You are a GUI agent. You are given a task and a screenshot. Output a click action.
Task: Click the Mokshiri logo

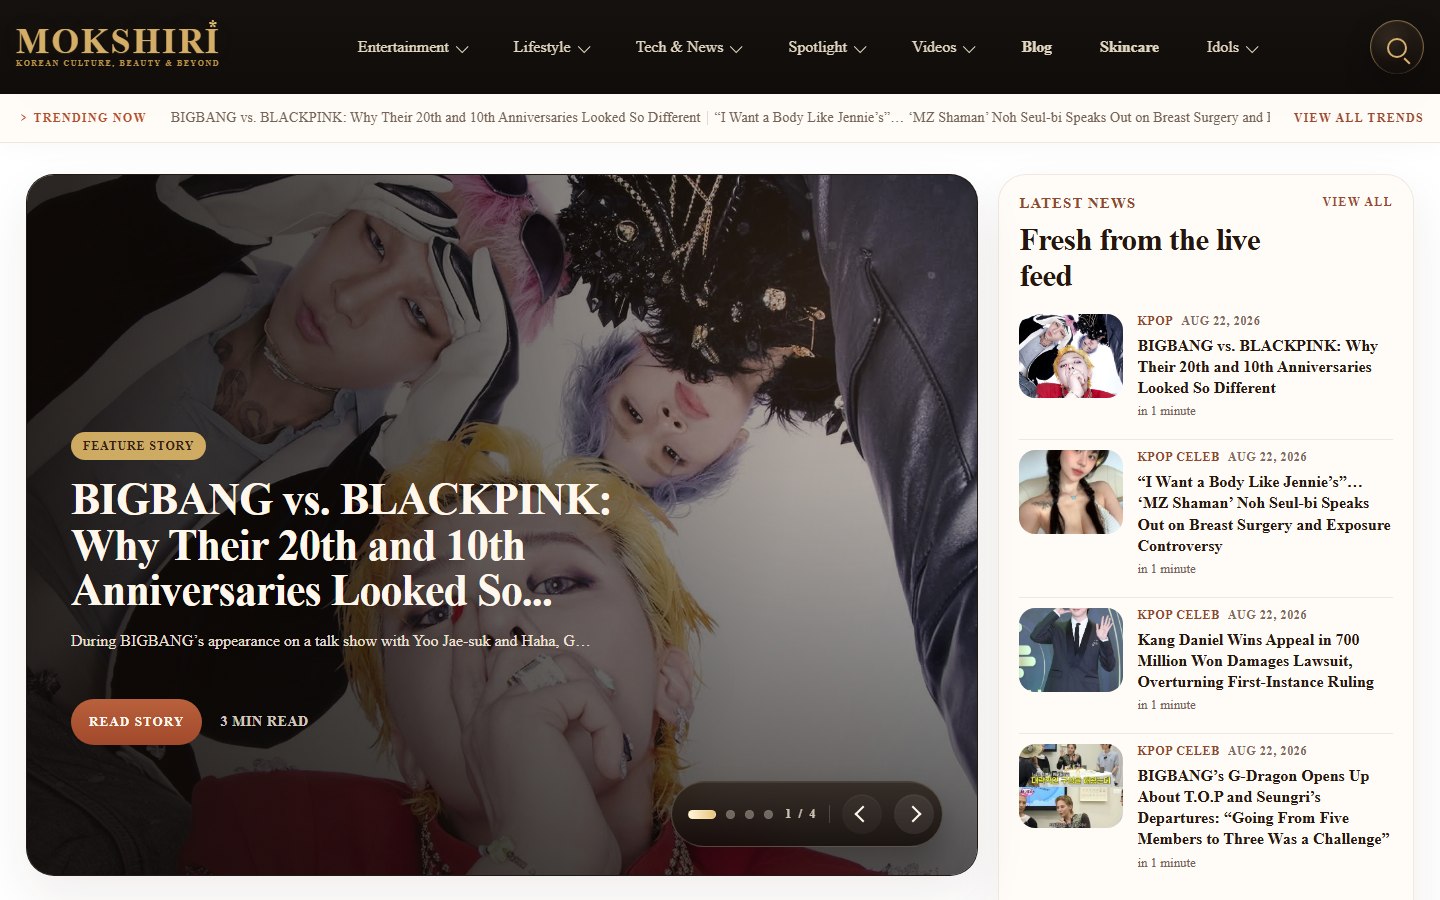coord(117,44)
